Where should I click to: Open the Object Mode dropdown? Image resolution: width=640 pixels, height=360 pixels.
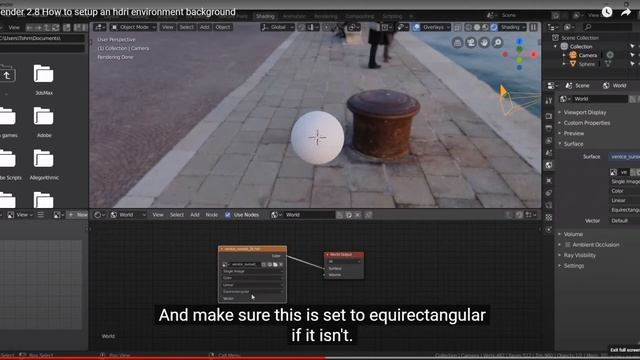[x=133, y=27]
